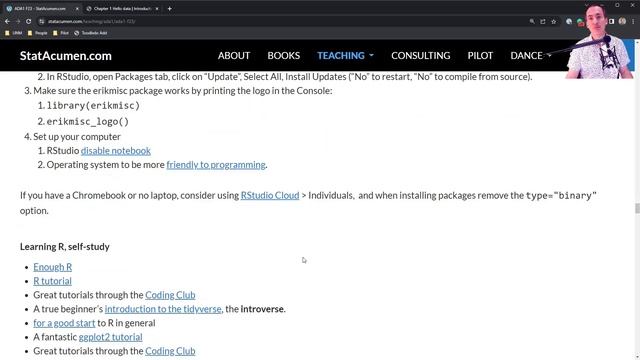Click the globe extension icon in toolbar
The width and height of the screenshot is (640, 360).
[x=569, y=21]
